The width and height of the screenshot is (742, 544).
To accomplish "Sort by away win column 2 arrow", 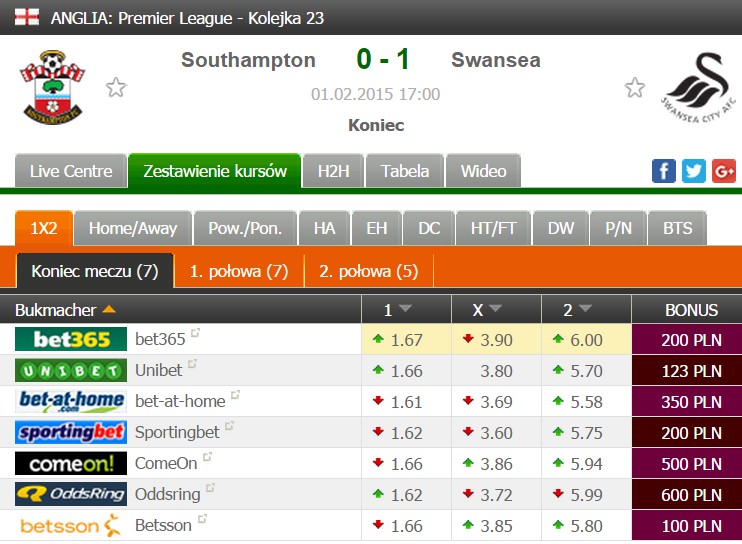I will [x=585, y=308].
